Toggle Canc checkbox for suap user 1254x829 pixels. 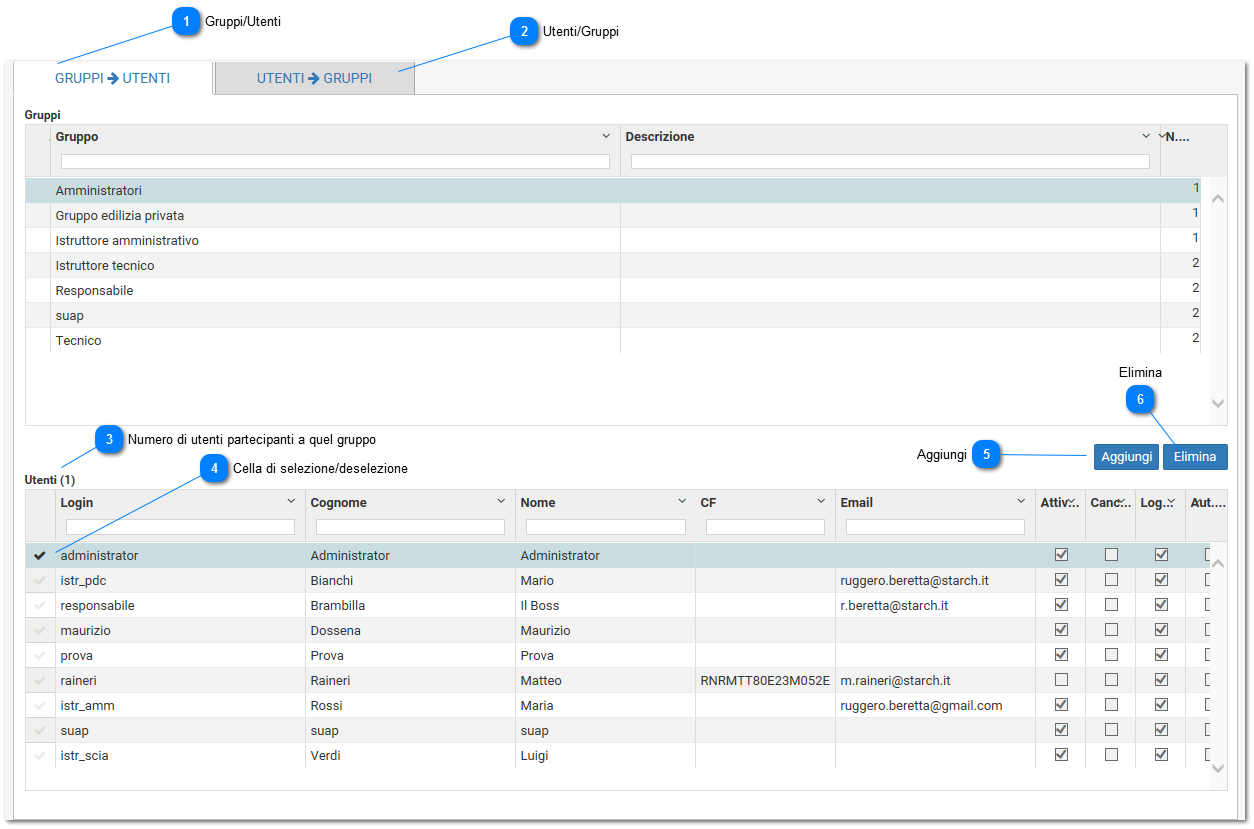click(1111, 729)
